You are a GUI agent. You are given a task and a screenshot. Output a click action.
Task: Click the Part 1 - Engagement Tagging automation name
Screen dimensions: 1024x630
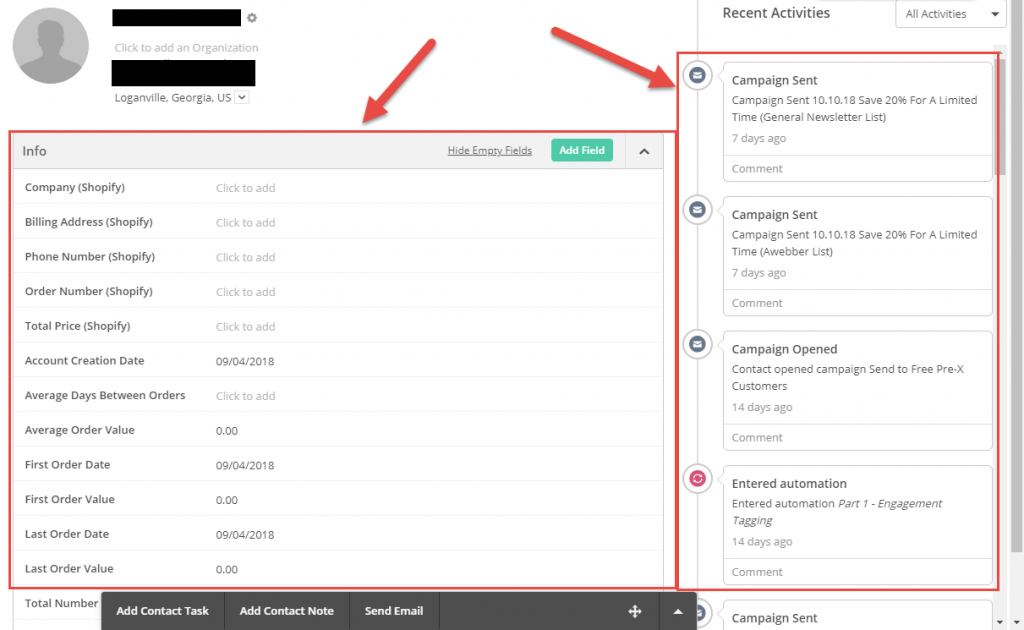click(837, 512)
